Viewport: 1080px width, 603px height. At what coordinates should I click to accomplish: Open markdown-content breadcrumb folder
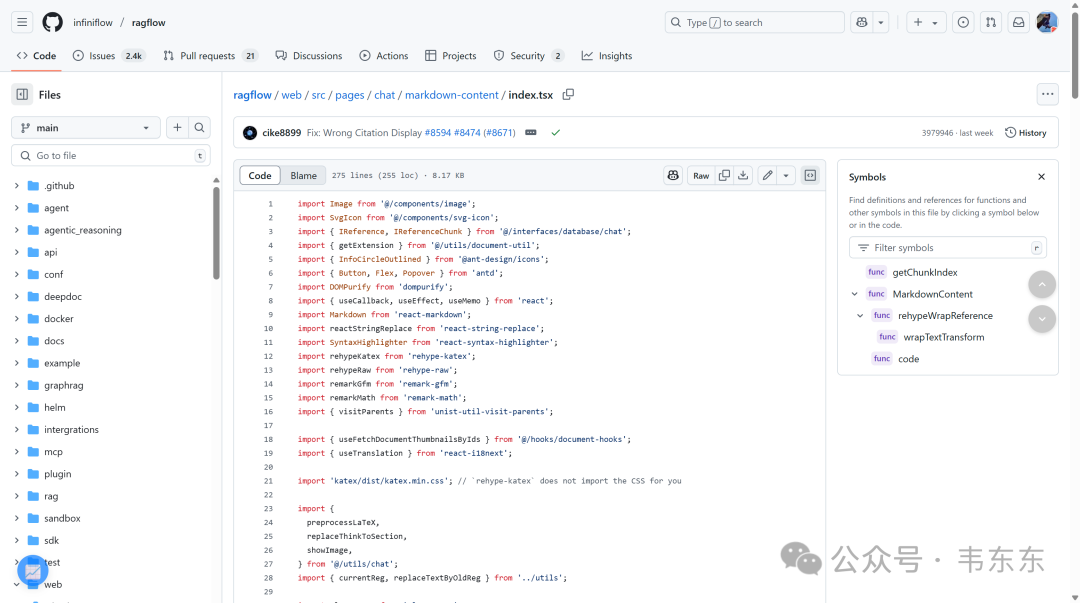(451, 95)
